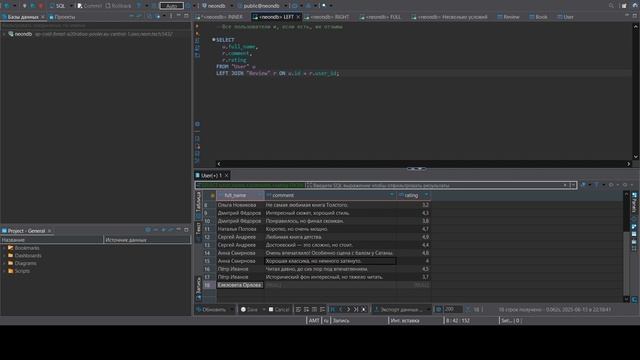Select the rating cell with value 4,9
Viewport: 640px width, 360px height.
(413, 237)
